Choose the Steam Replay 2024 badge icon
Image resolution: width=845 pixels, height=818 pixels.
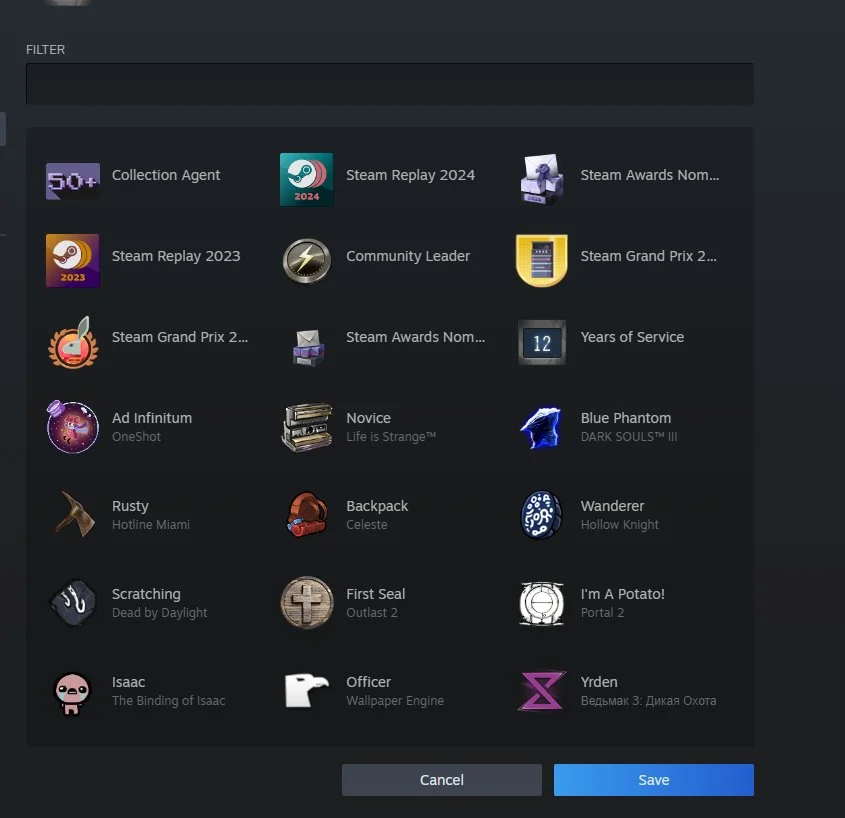click(x=306, y=180)
